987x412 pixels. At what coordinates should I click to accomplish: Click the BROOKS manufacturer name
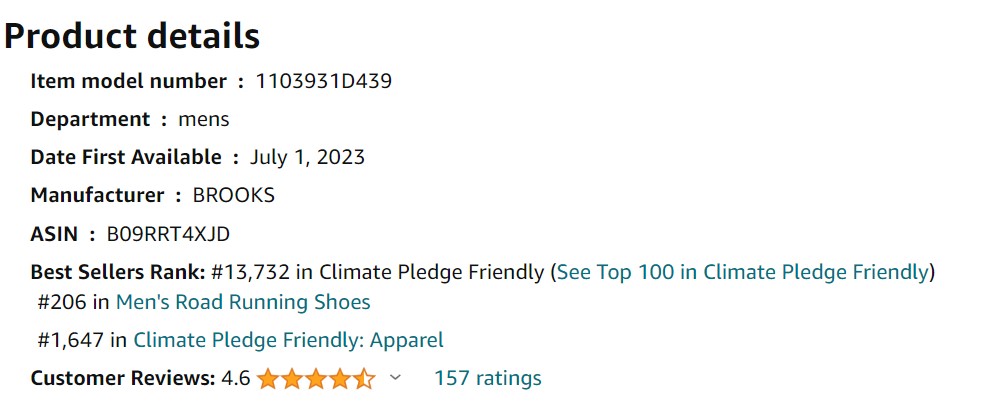tap(234, 196)
